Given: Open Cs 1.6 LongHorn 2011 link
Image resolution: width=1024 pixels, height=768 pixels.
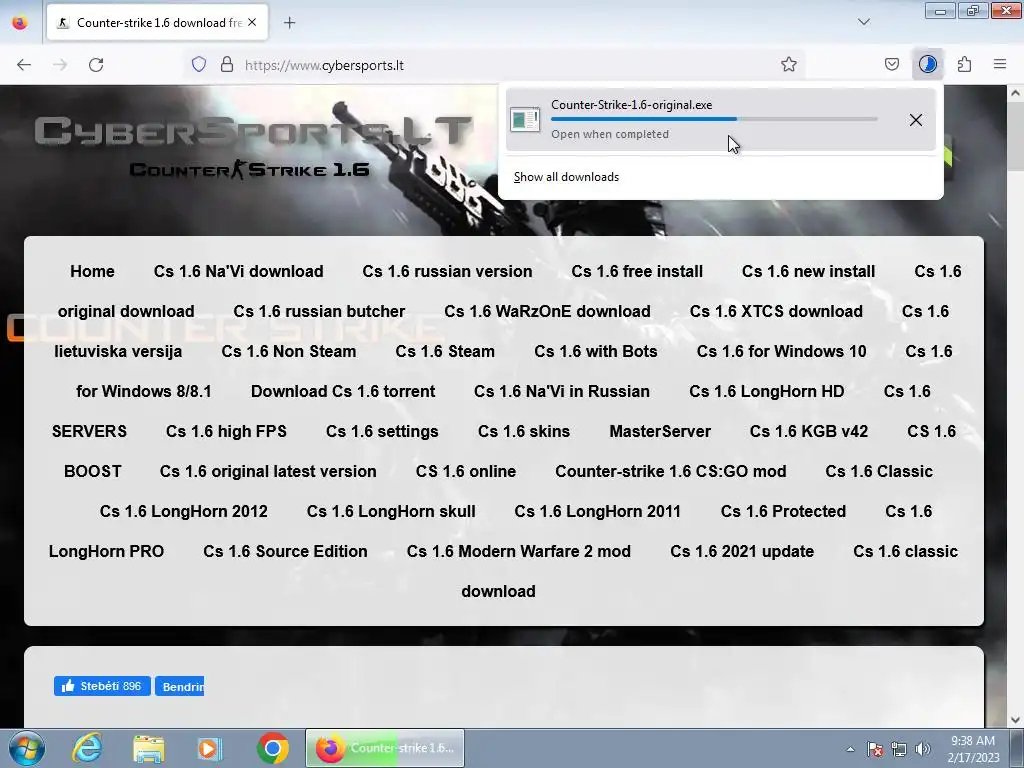Looking at the screenshot, I should click(598, 511).
